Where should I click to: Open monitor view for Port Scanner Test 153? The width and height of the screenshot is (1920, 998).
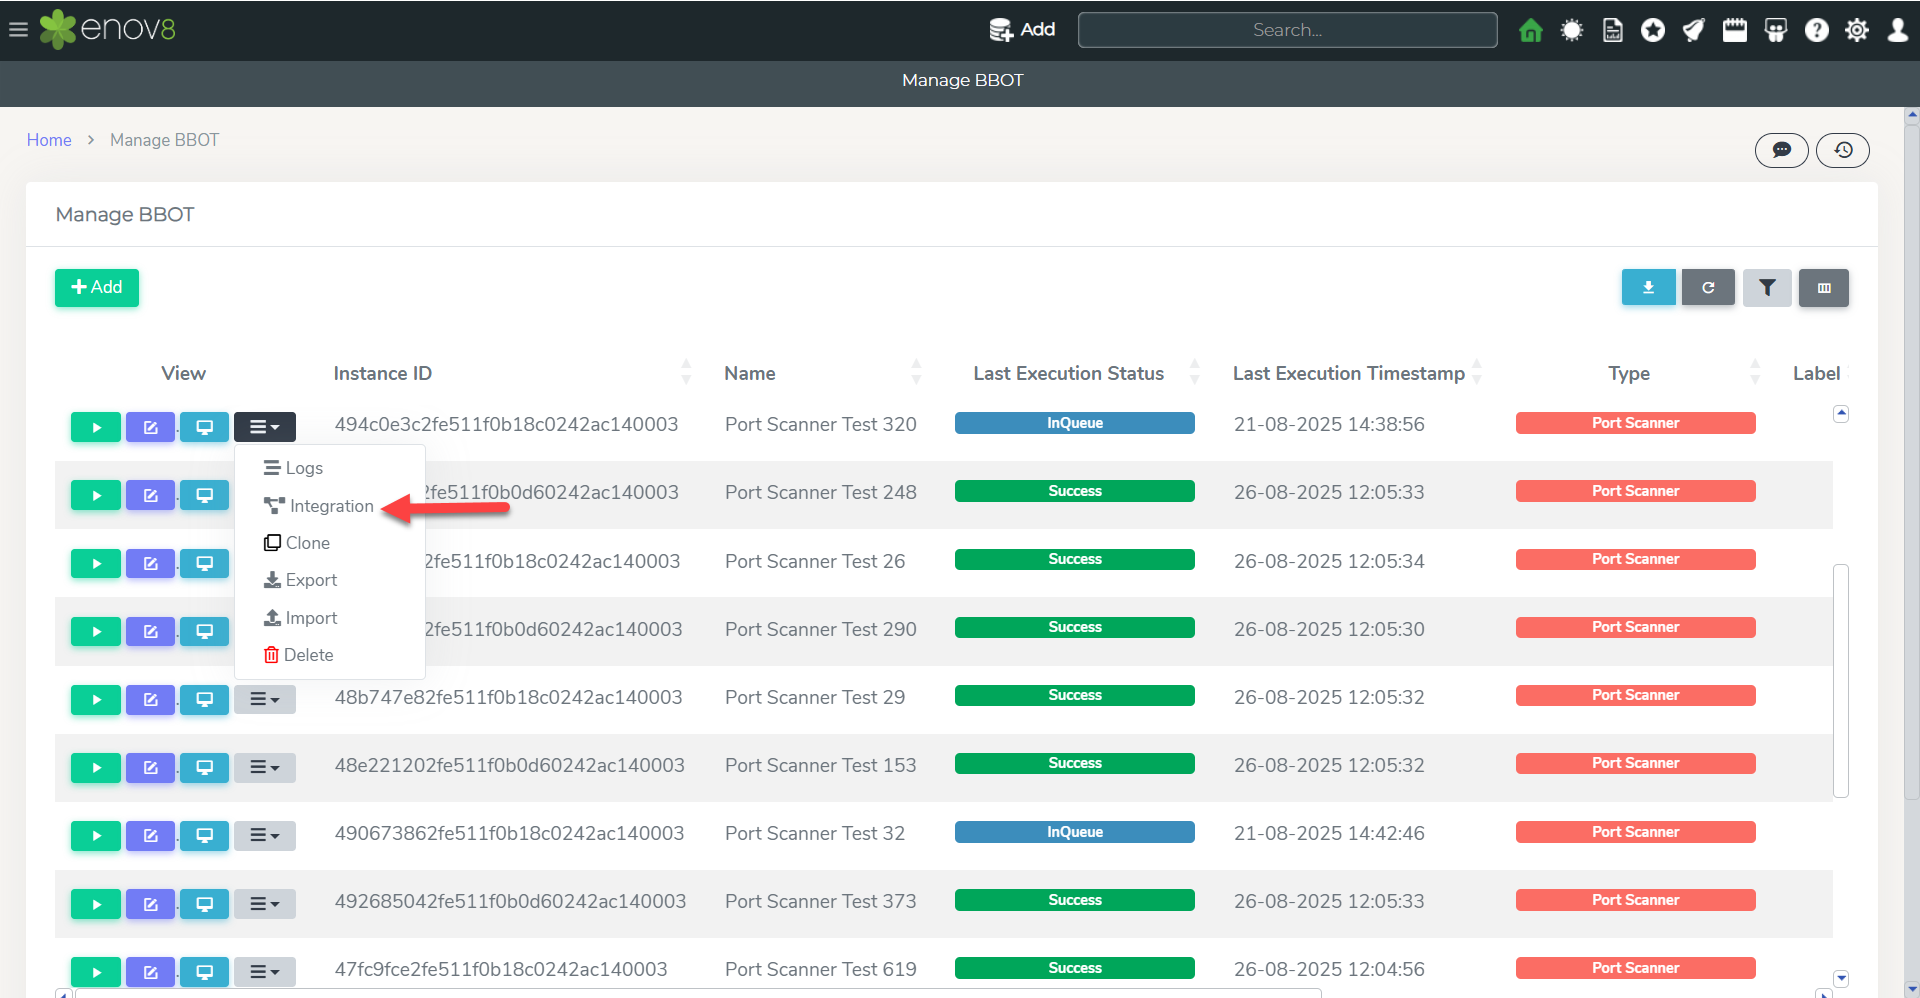(205, 768)
